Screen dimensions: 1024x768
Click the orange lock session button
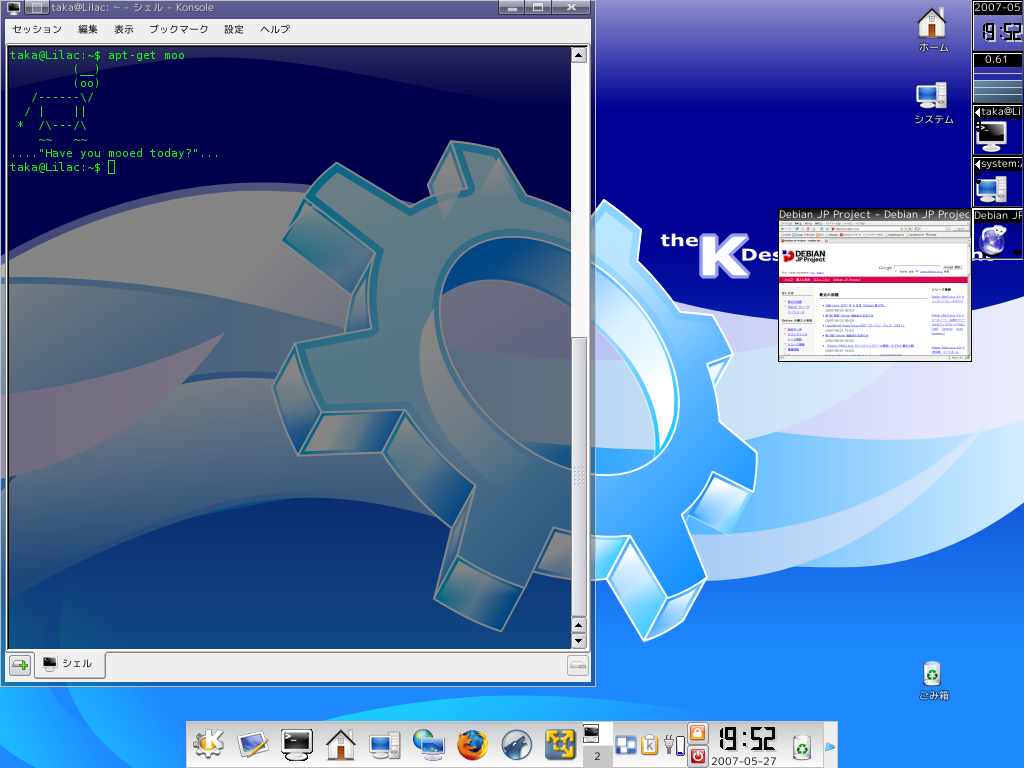(697, 733)
